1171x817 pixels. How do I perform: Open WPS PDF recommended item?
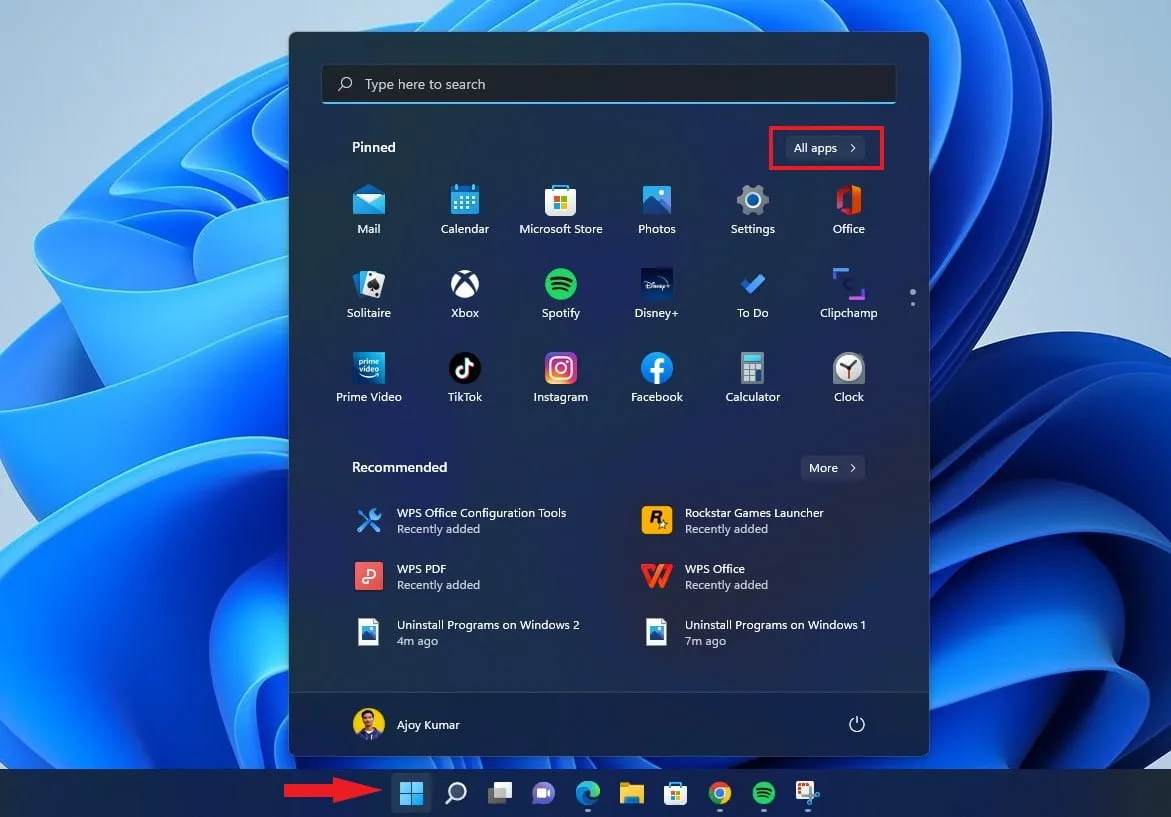coord(420,576)
